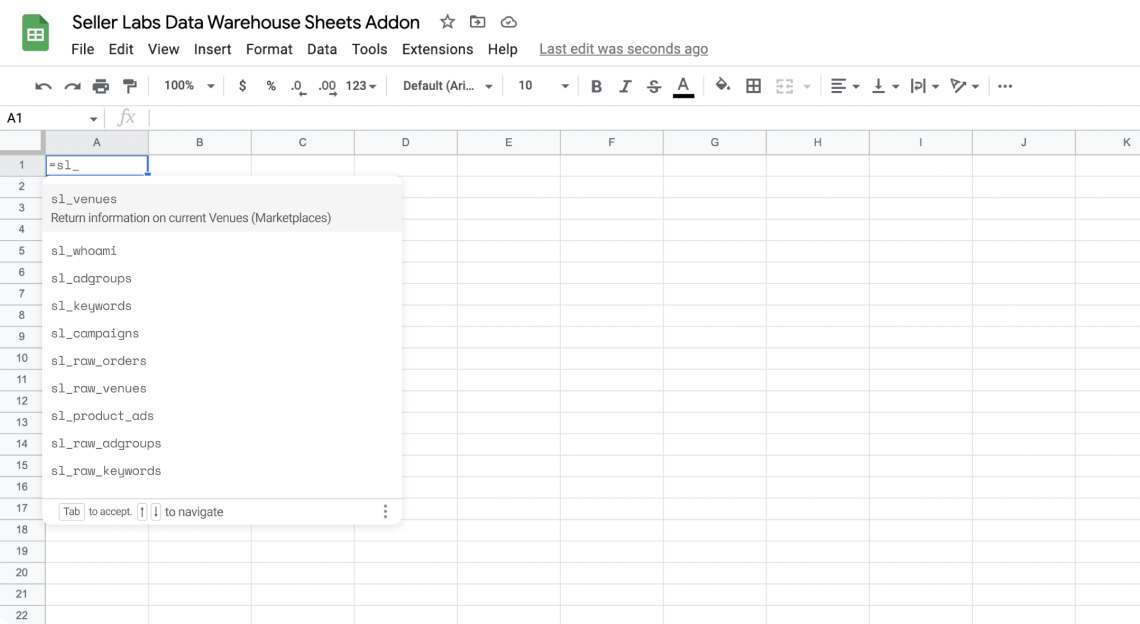The height and width of the screenshot is (624, 1140).
Task: Toggle italic formatting
Action: [625, 86]
